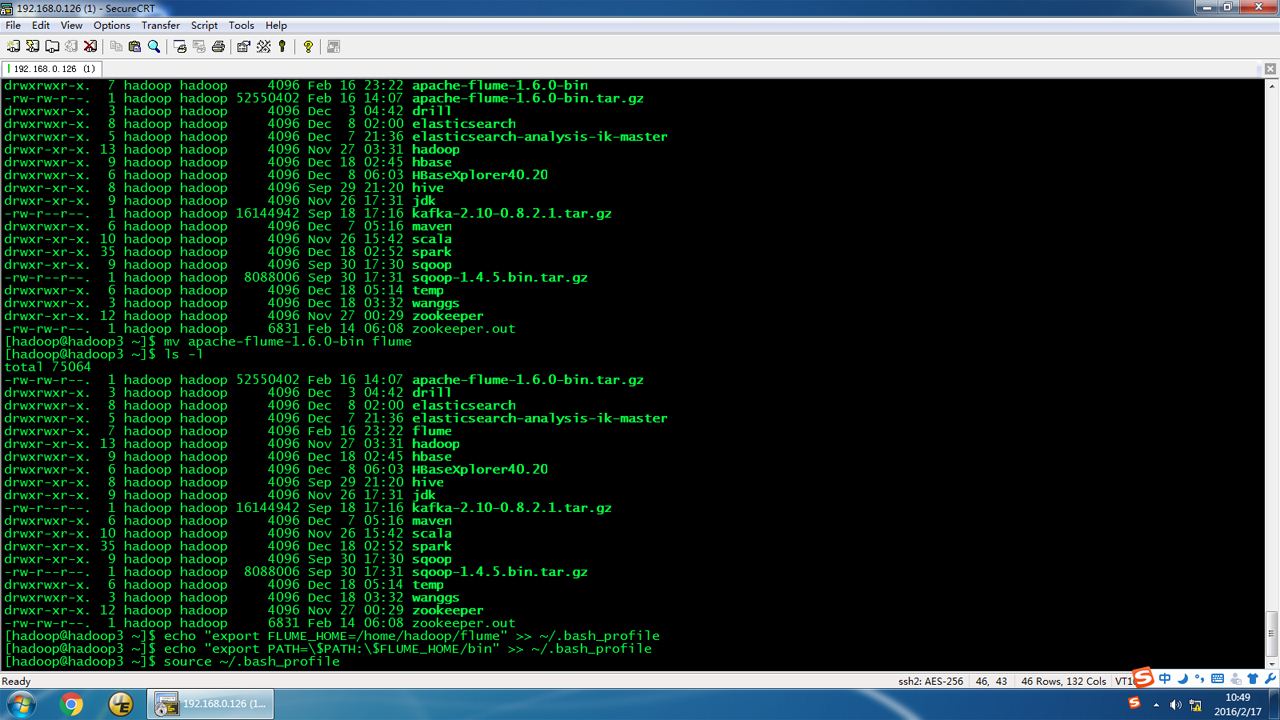This screenshot has height=720, width=1280.
Task: Open the Options menu
Action: tap(112, 25)
